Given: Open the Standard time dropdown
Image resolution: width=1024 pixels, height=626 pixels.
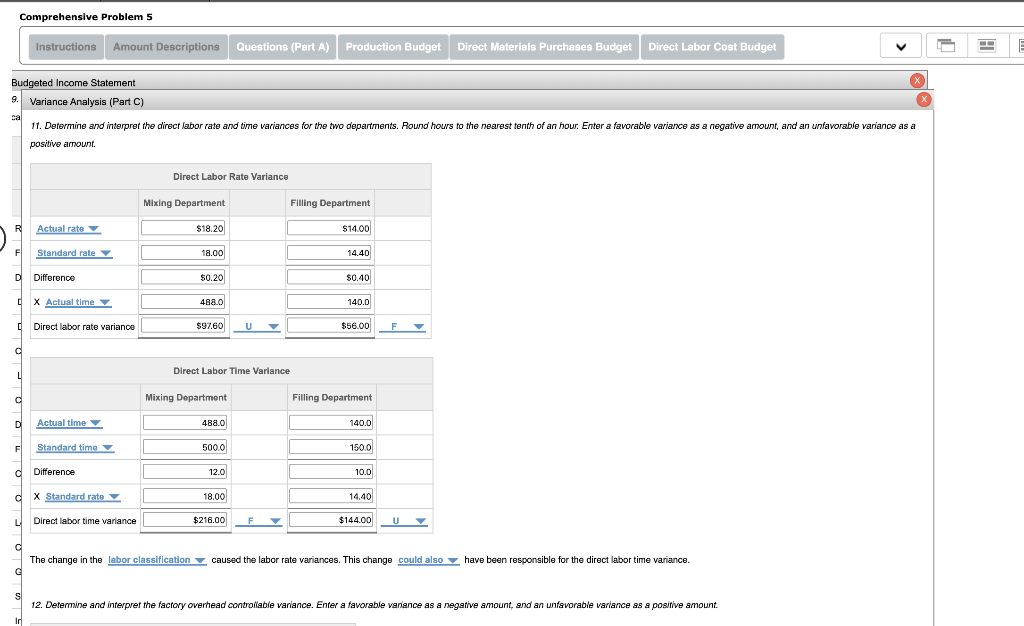Looking at the screenshot, I should [x=74, y=447].
